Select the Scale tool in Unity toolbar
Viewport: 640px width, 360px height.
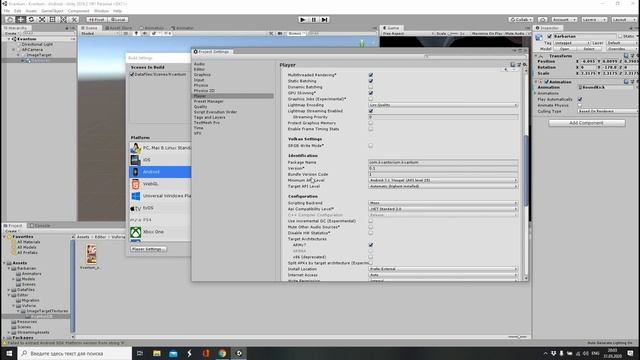click(42, 20)
